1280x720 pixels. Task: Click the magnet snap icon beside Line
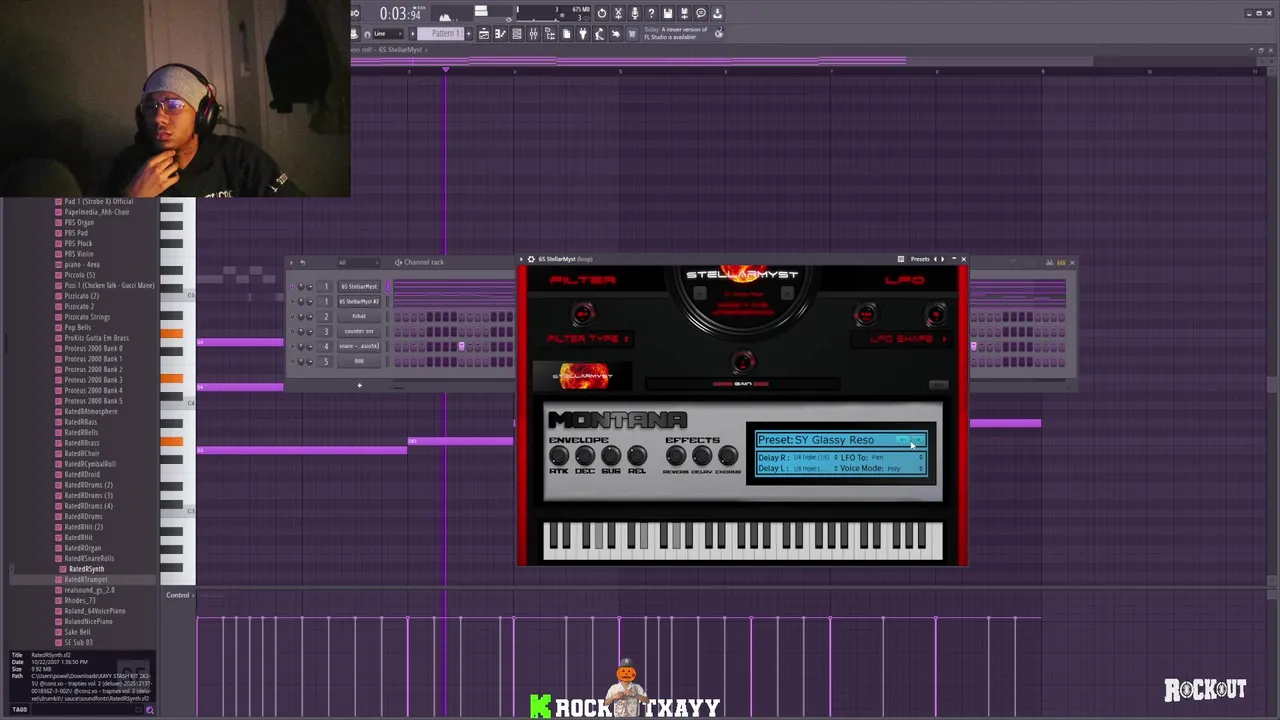coord(367,34)
